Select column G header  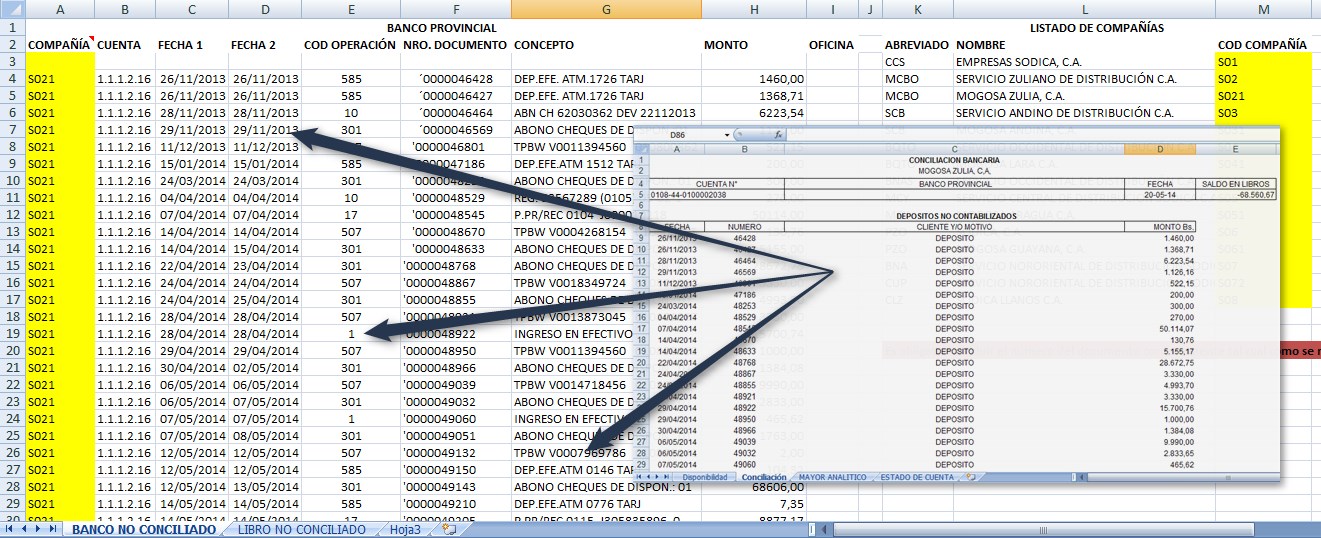click(605, 9)
